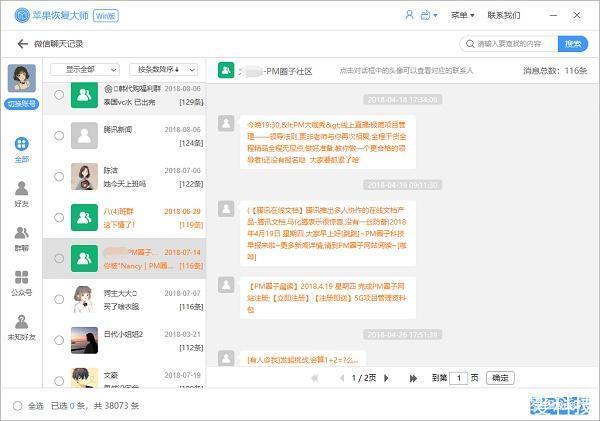Jump to last page of messages

(413, 378)
